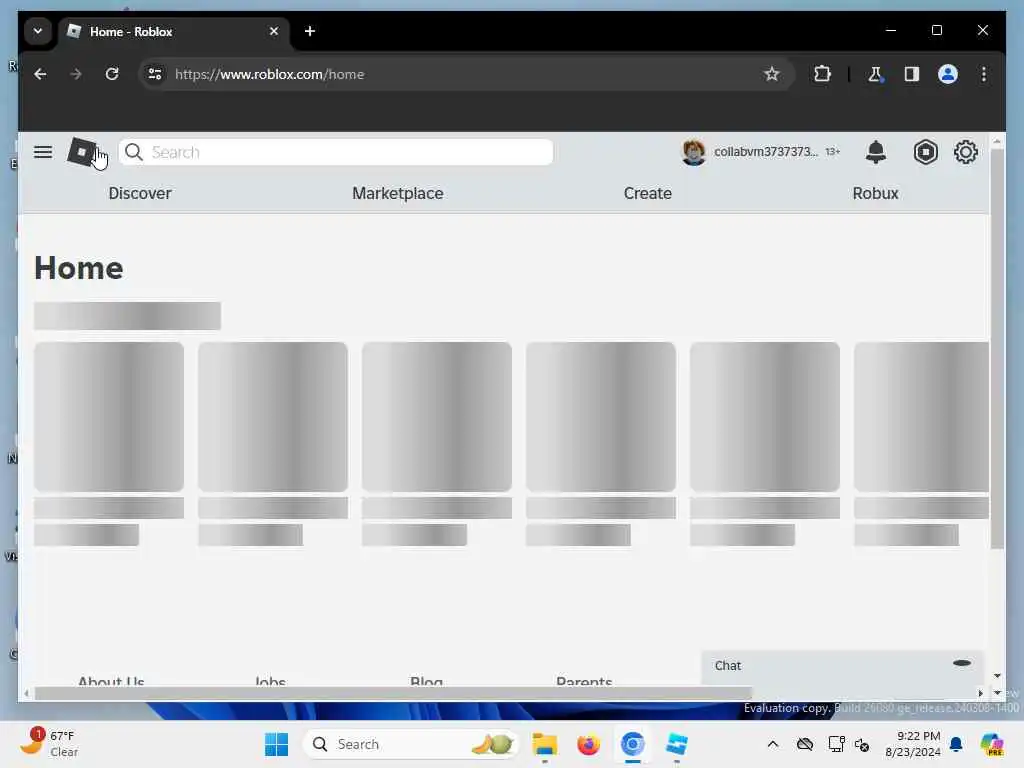Open the Create page
The height and width of the screenshot is (768, 1024).
click(647, 193)
